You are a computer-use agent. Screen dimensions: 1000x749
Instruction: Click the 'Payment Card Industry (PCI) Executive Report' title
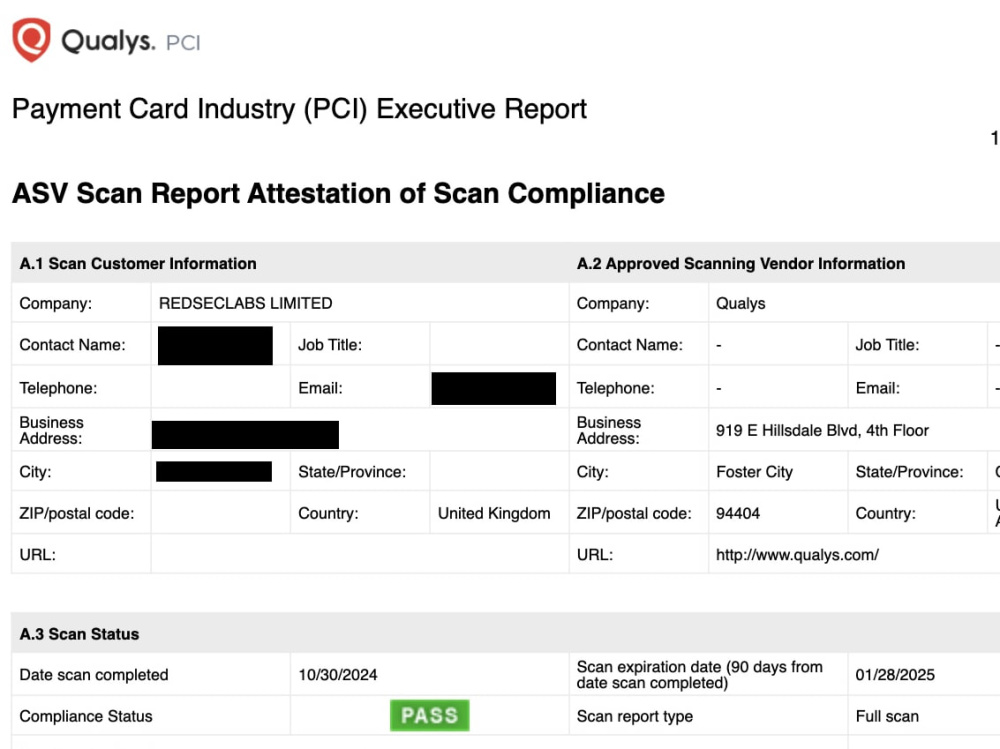[299, 108]
